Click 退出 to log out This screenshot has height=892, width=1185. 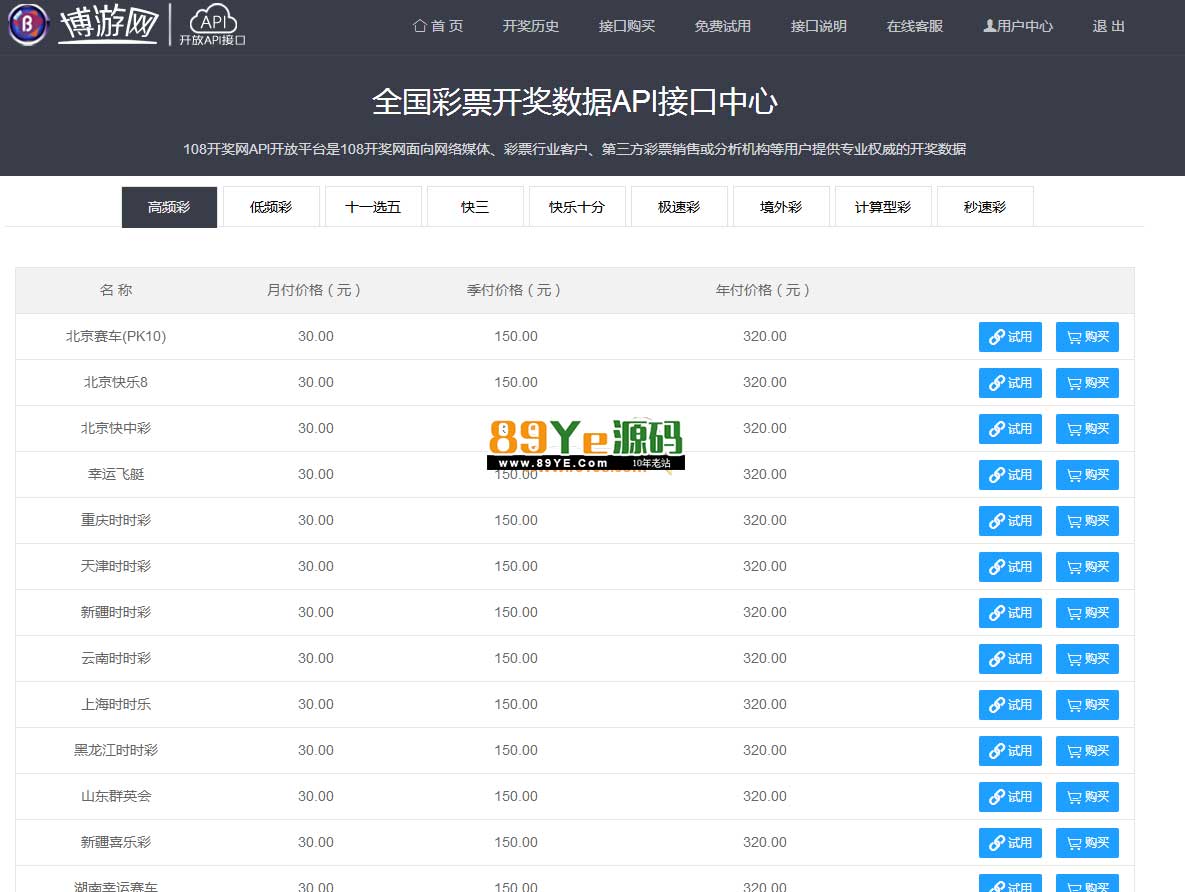pyautogui.click(x=1108, y=26)
